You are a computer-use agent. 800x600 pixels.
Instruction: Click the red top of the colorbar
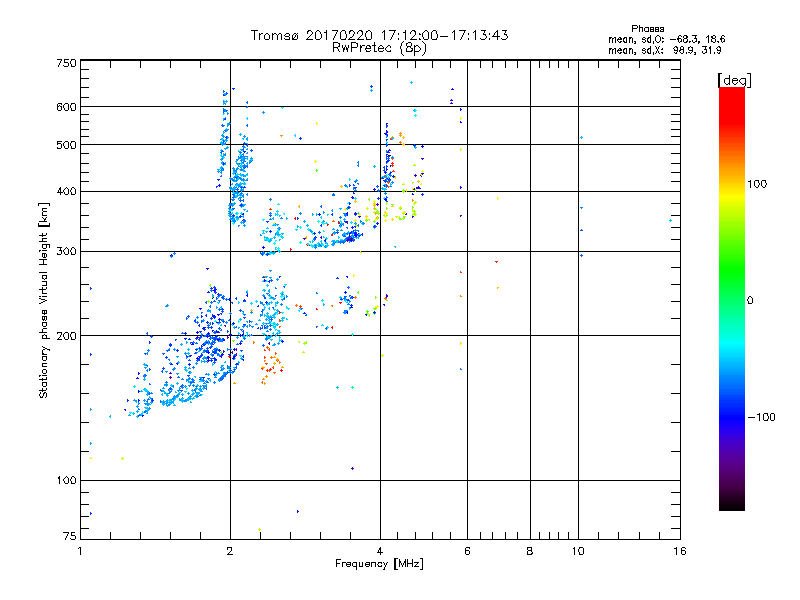[731, 93]
